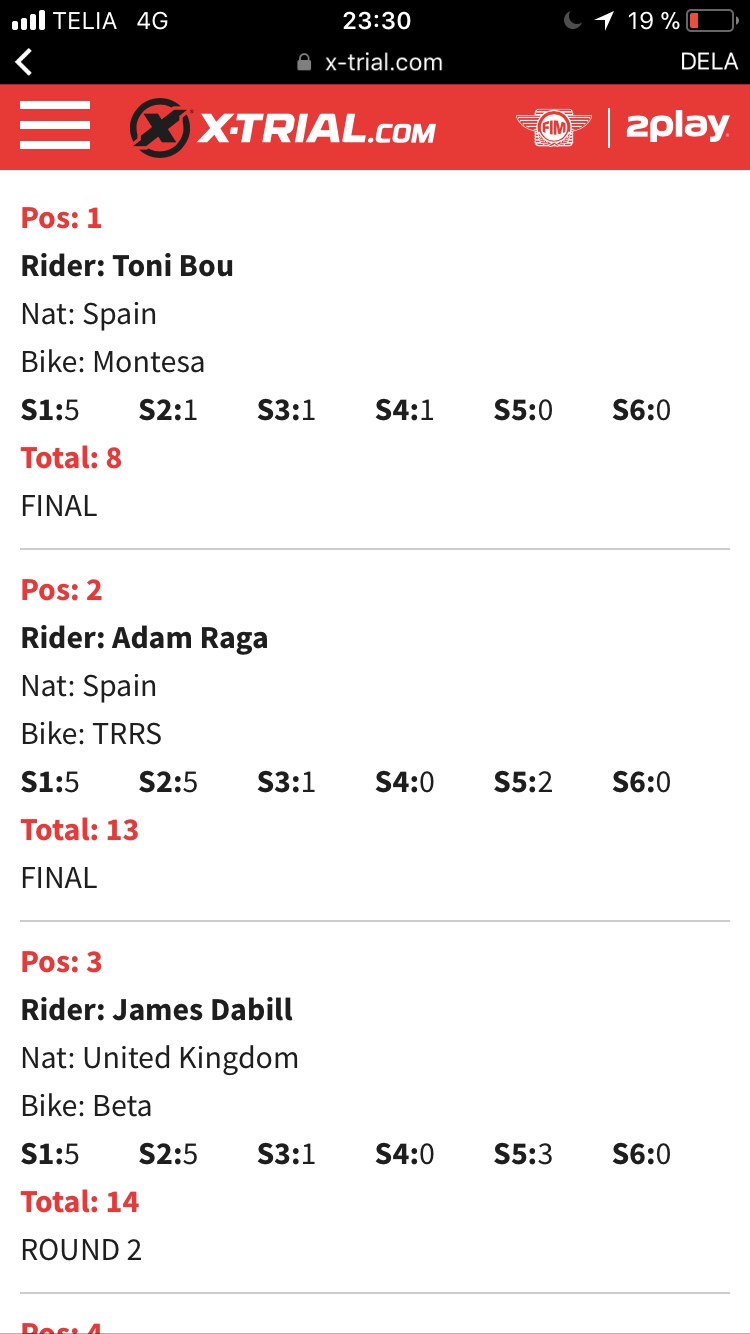Tap the Total: 13 score
Viewport: 750px width, 1334px height.
[80, 830]
